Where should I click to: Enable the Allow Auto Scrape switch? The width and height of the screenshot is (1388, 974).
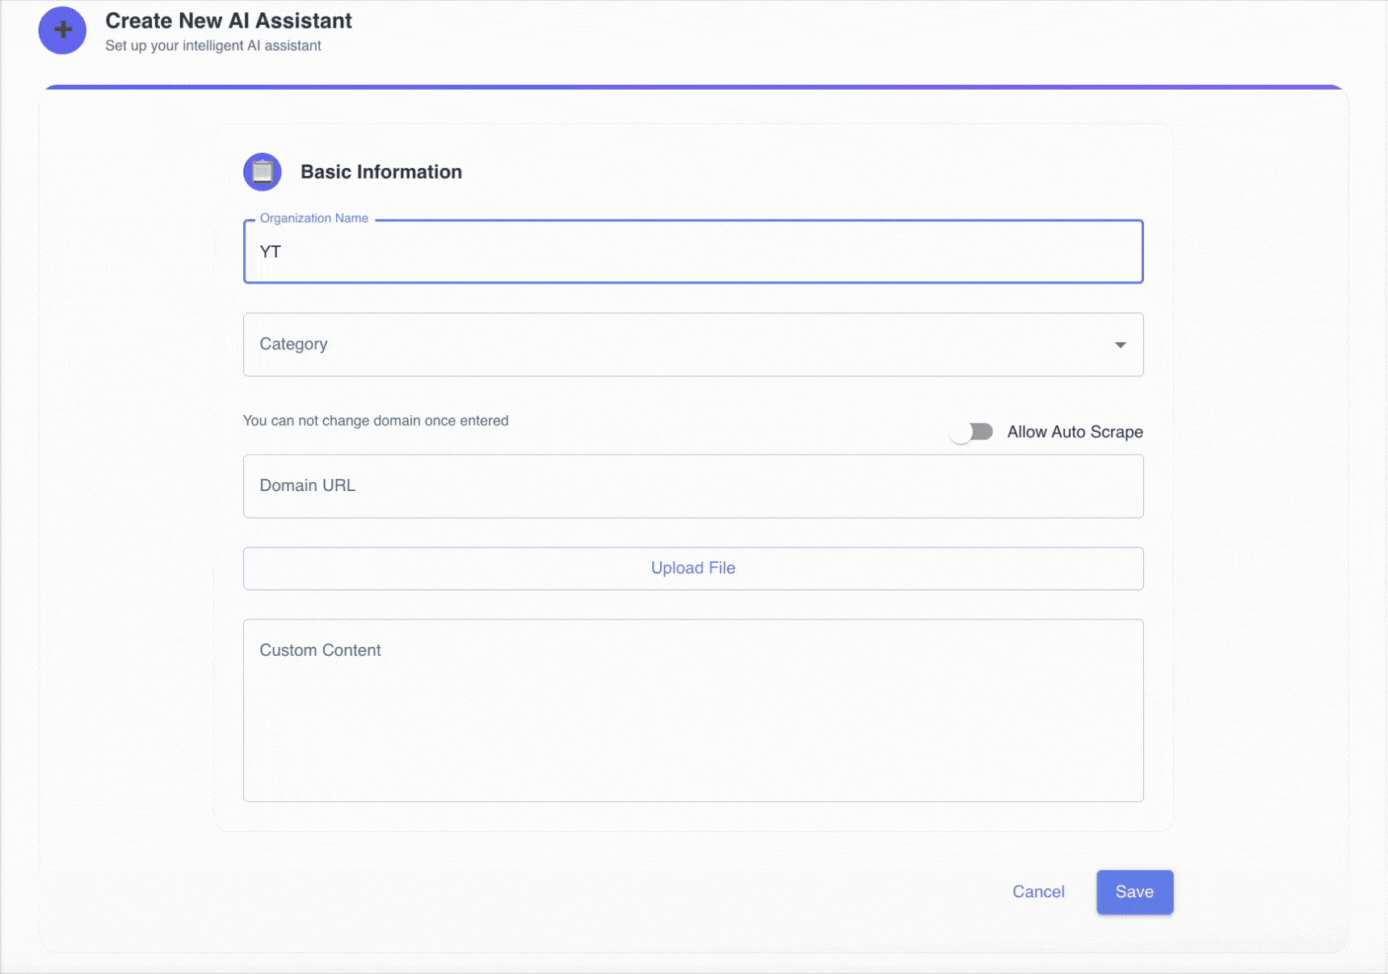pyautogui.click(x=971, y=432)
